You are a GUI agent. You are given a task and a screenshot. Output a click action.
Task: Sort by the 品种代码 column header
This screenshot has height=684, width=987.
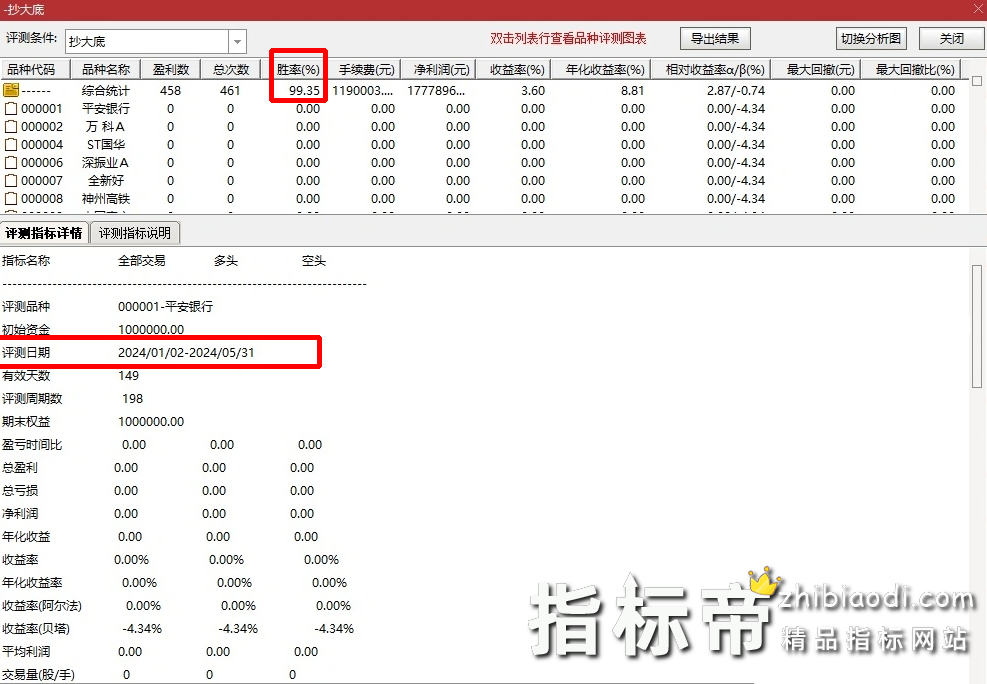(35, 69)
